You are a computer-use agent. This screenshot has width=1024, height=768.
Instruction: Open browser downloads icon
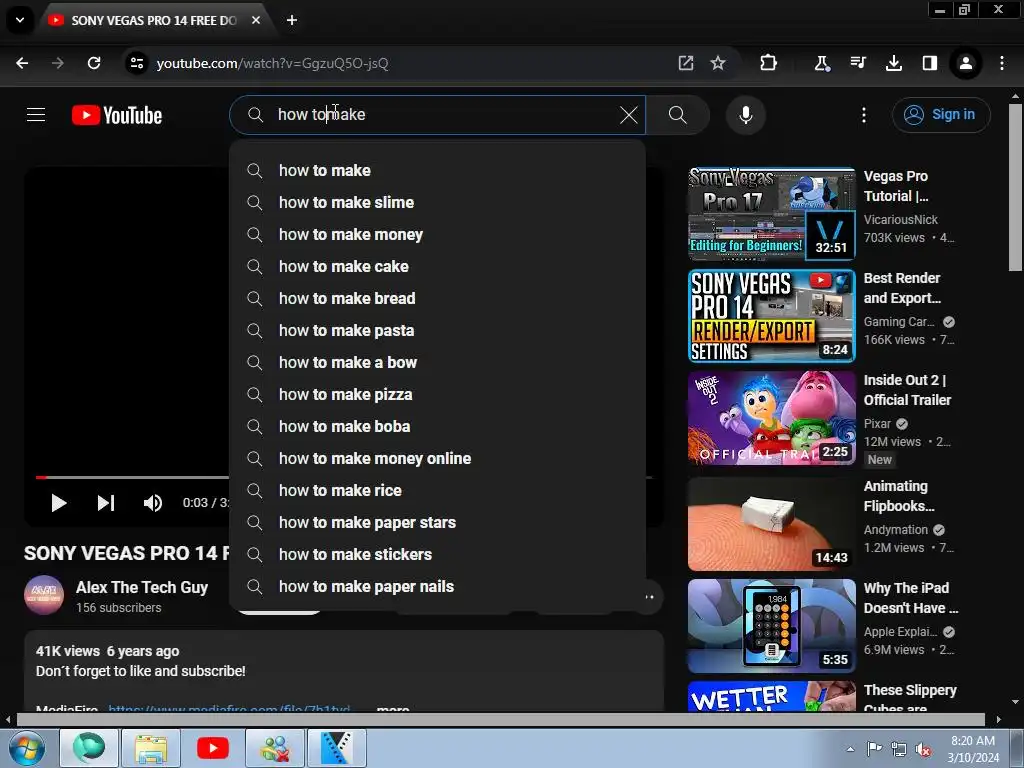point(893,63)
